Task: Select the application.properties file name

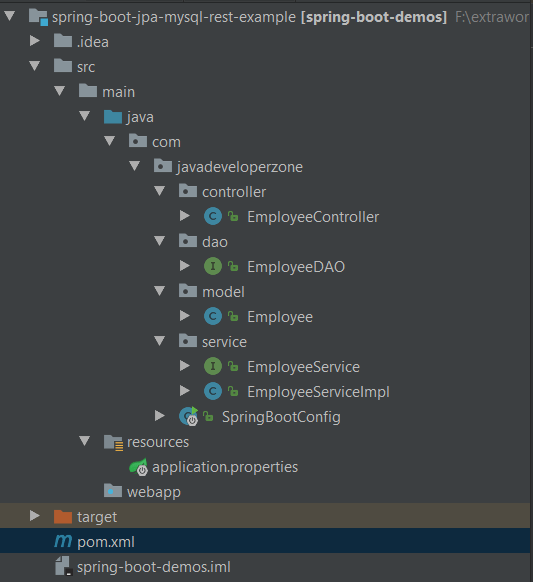Action: [x=225, y=467]
